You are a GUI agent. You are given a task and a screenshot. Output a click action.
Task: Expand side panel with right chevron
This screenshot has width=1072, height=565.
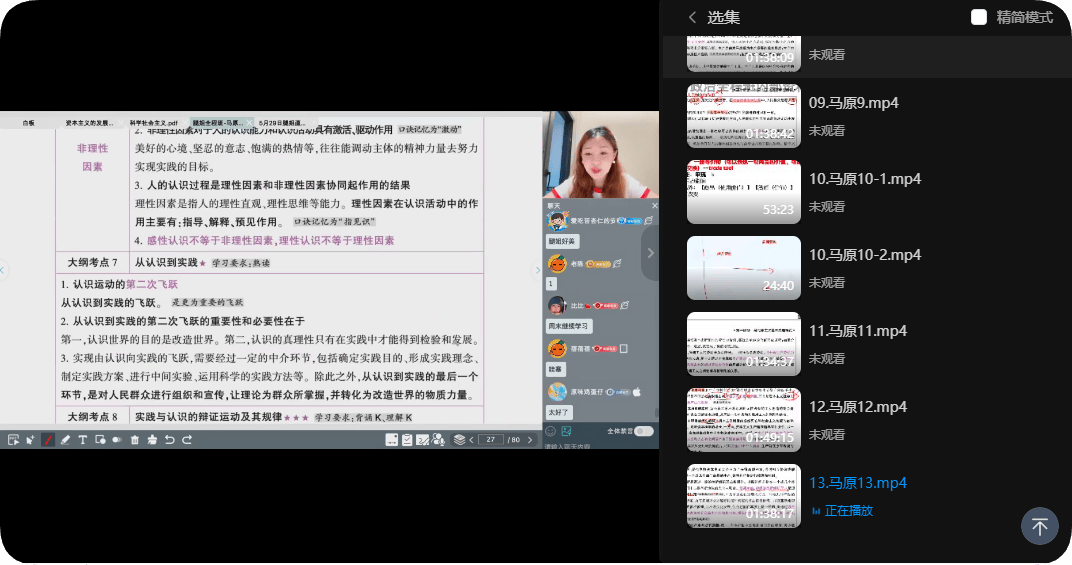coord(650,253)
